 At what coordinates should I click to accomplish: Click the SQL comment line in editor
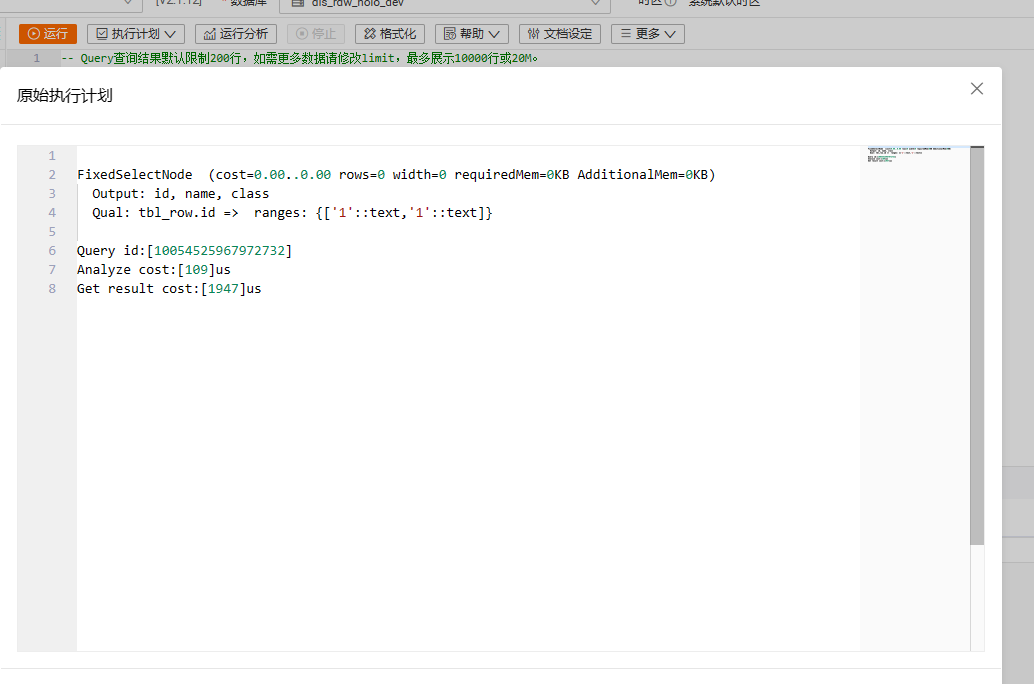click(300, 58)
